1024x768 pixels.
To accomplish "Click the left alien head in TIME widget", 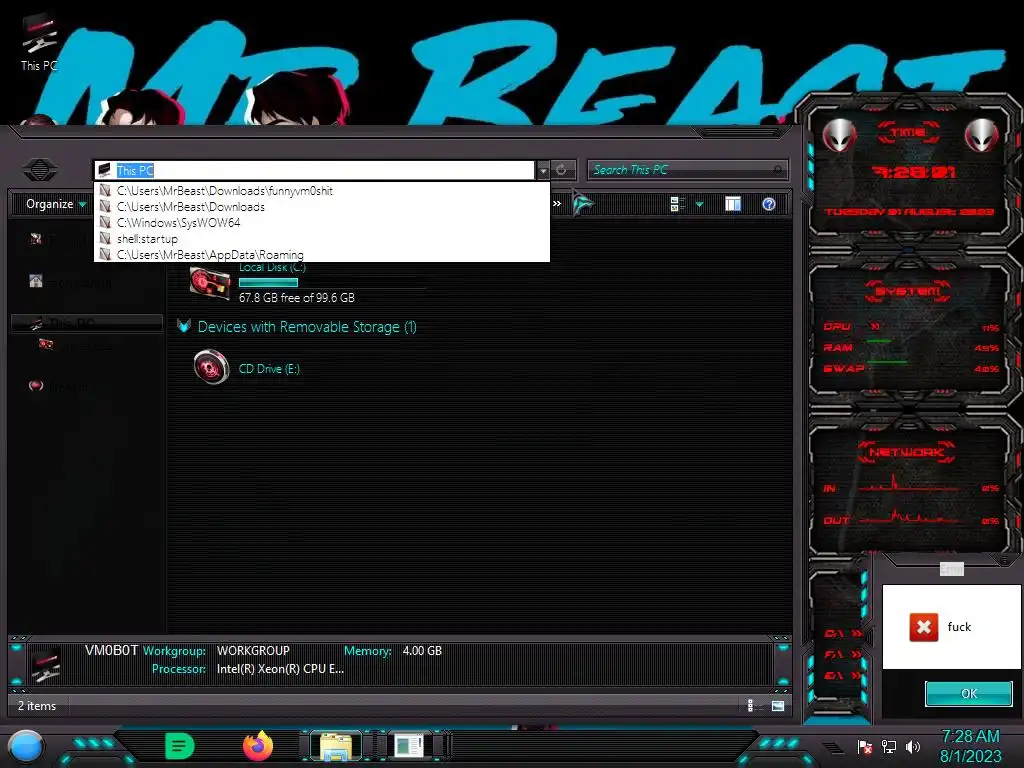I will (x=839, y=135).
